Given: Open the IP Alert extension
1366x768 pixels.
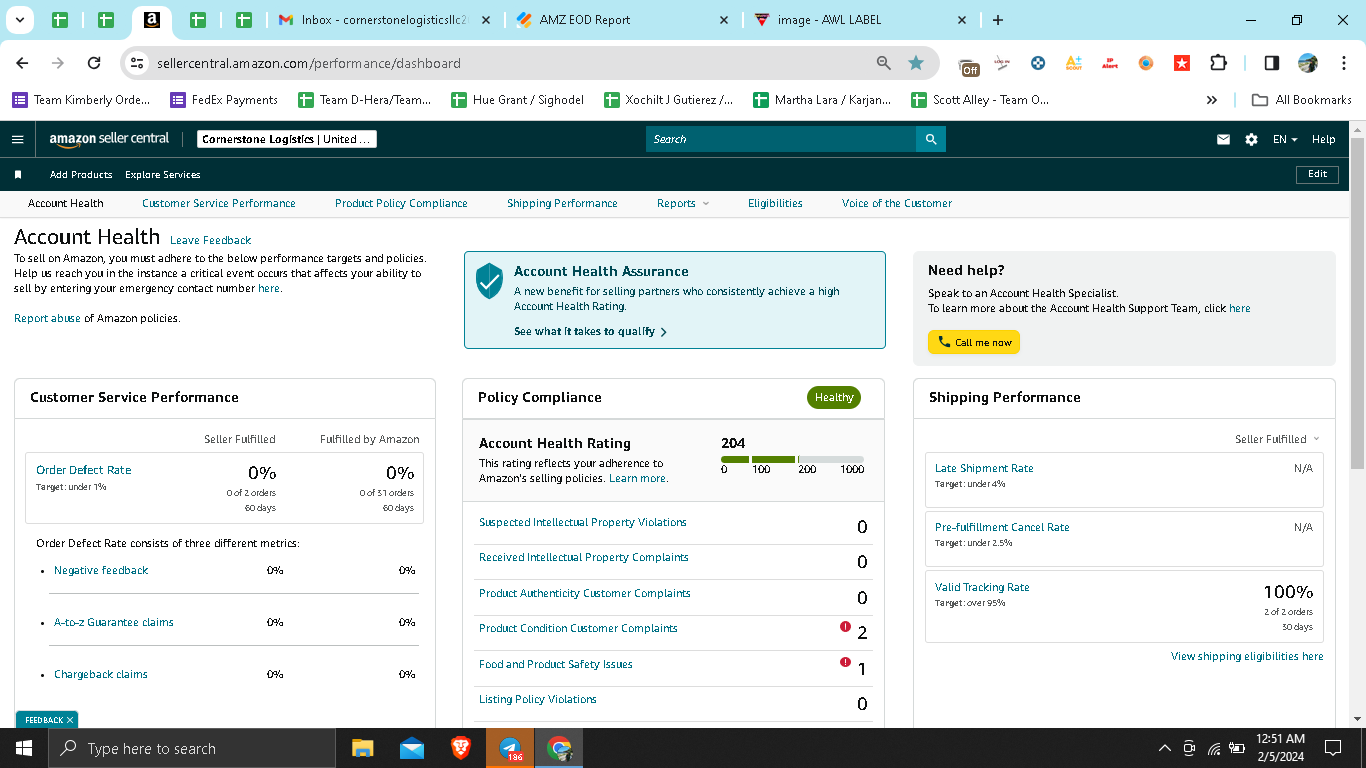Looking at the screenshot, I should tap(1110, 63).
